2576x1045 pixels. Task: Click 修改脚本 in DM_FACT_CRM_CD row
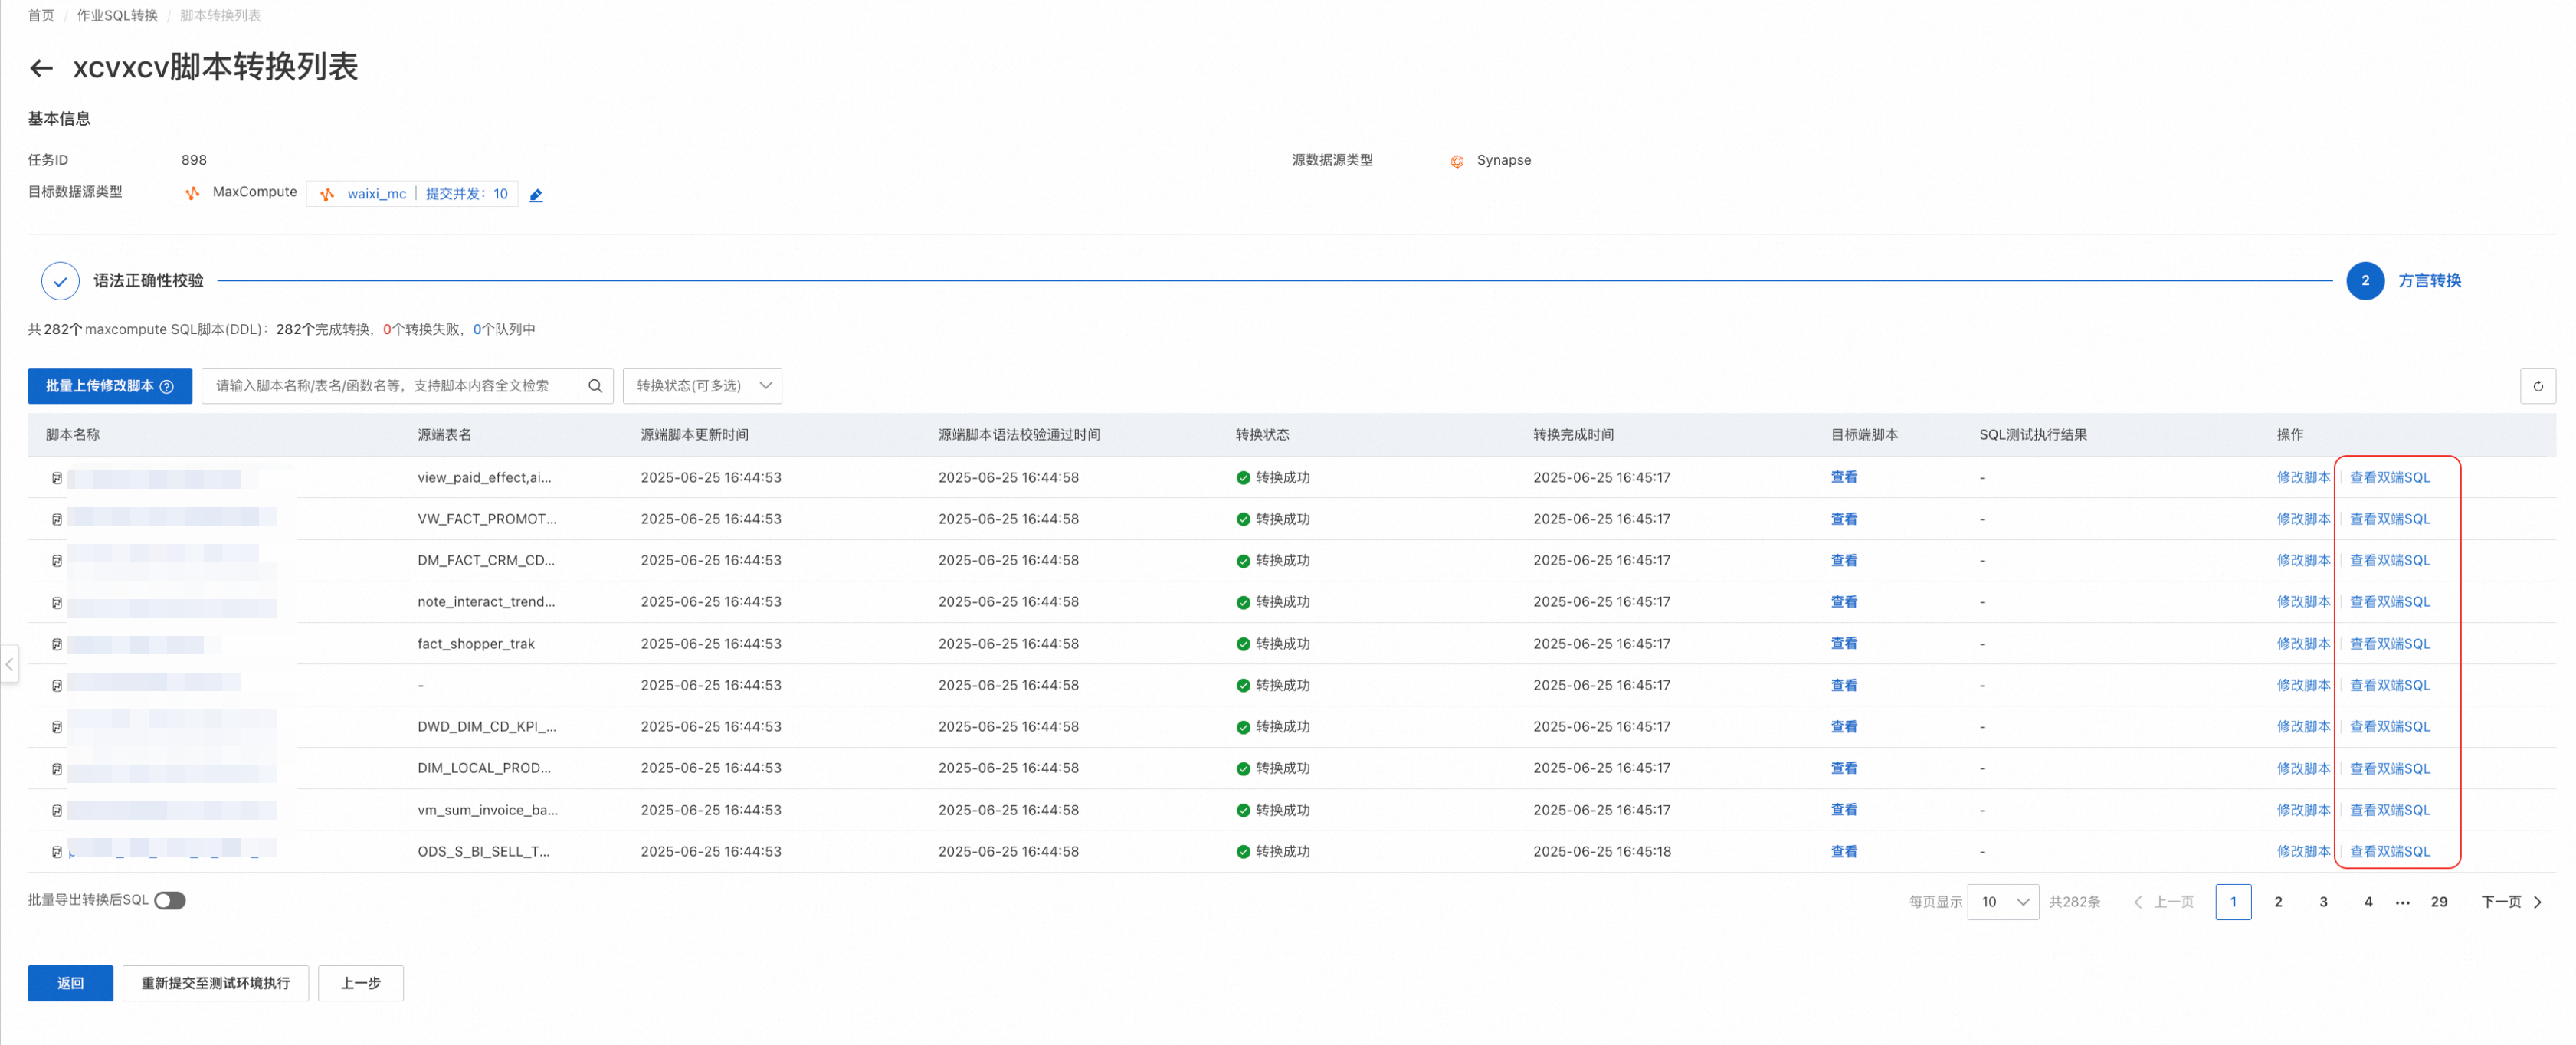click(2303, 561)
